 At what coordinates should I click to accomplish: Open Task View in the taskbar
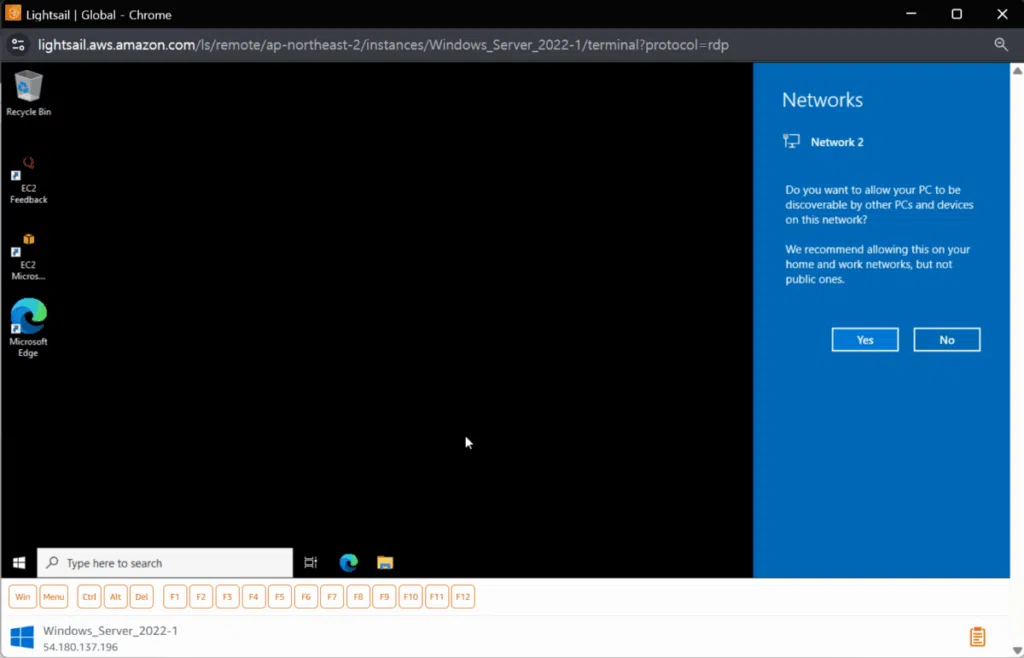[x=311, y=563]
